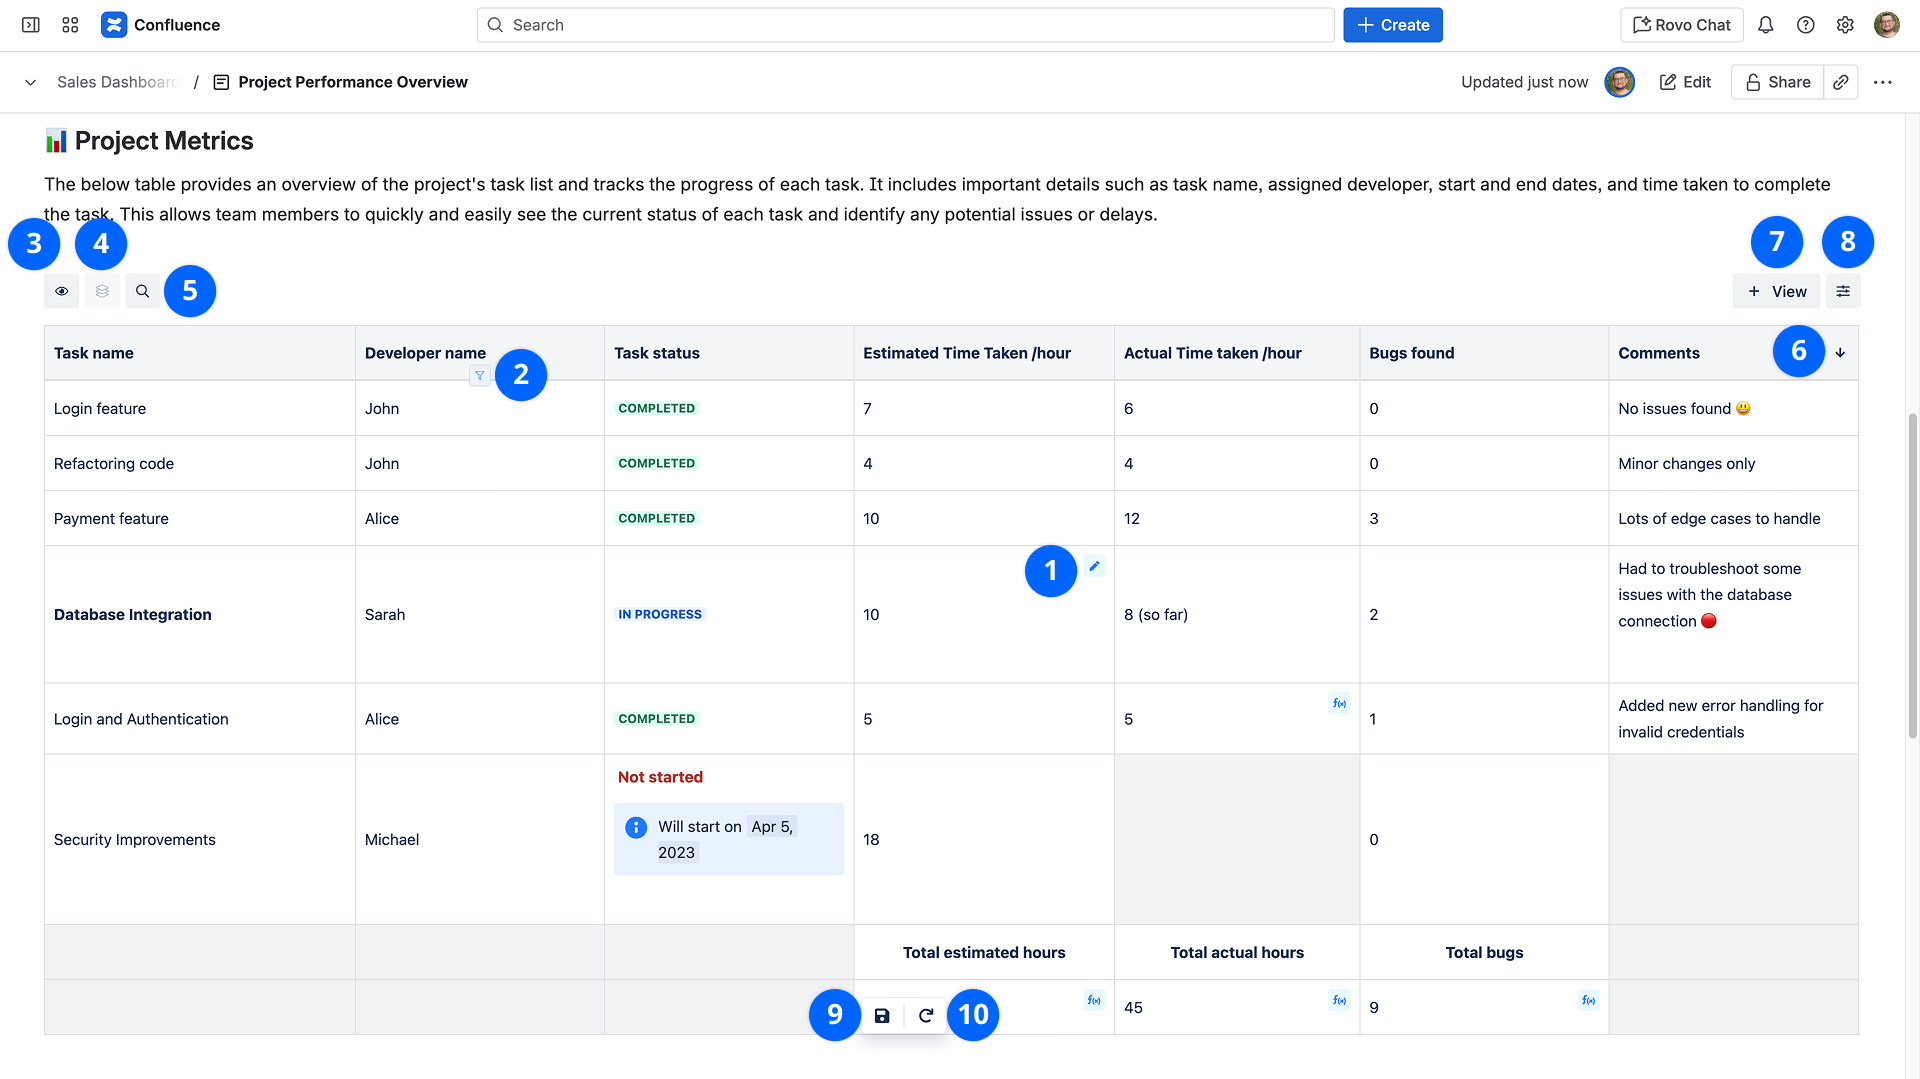Open the app switcher grid
Viewport: 1920px width, 1079px height.
pyautogui.click(x=70, y=25)
